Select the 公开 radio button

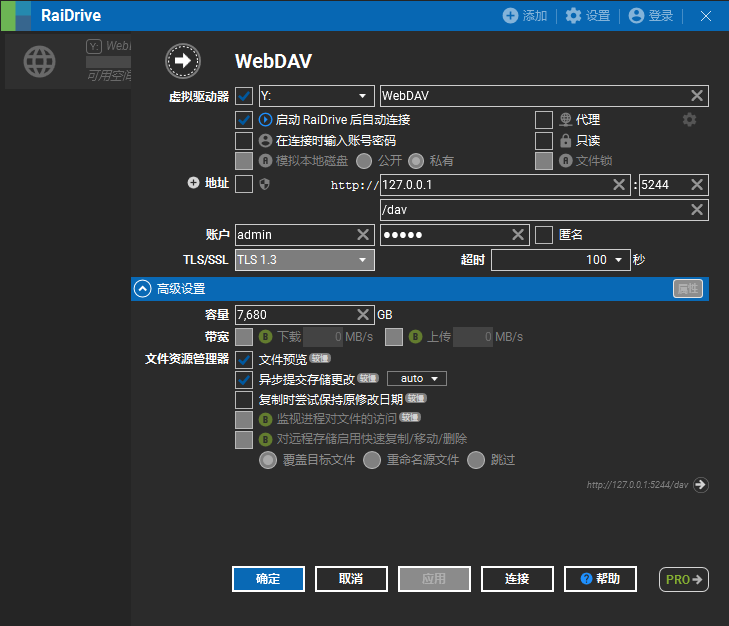(x=364, y=161)
